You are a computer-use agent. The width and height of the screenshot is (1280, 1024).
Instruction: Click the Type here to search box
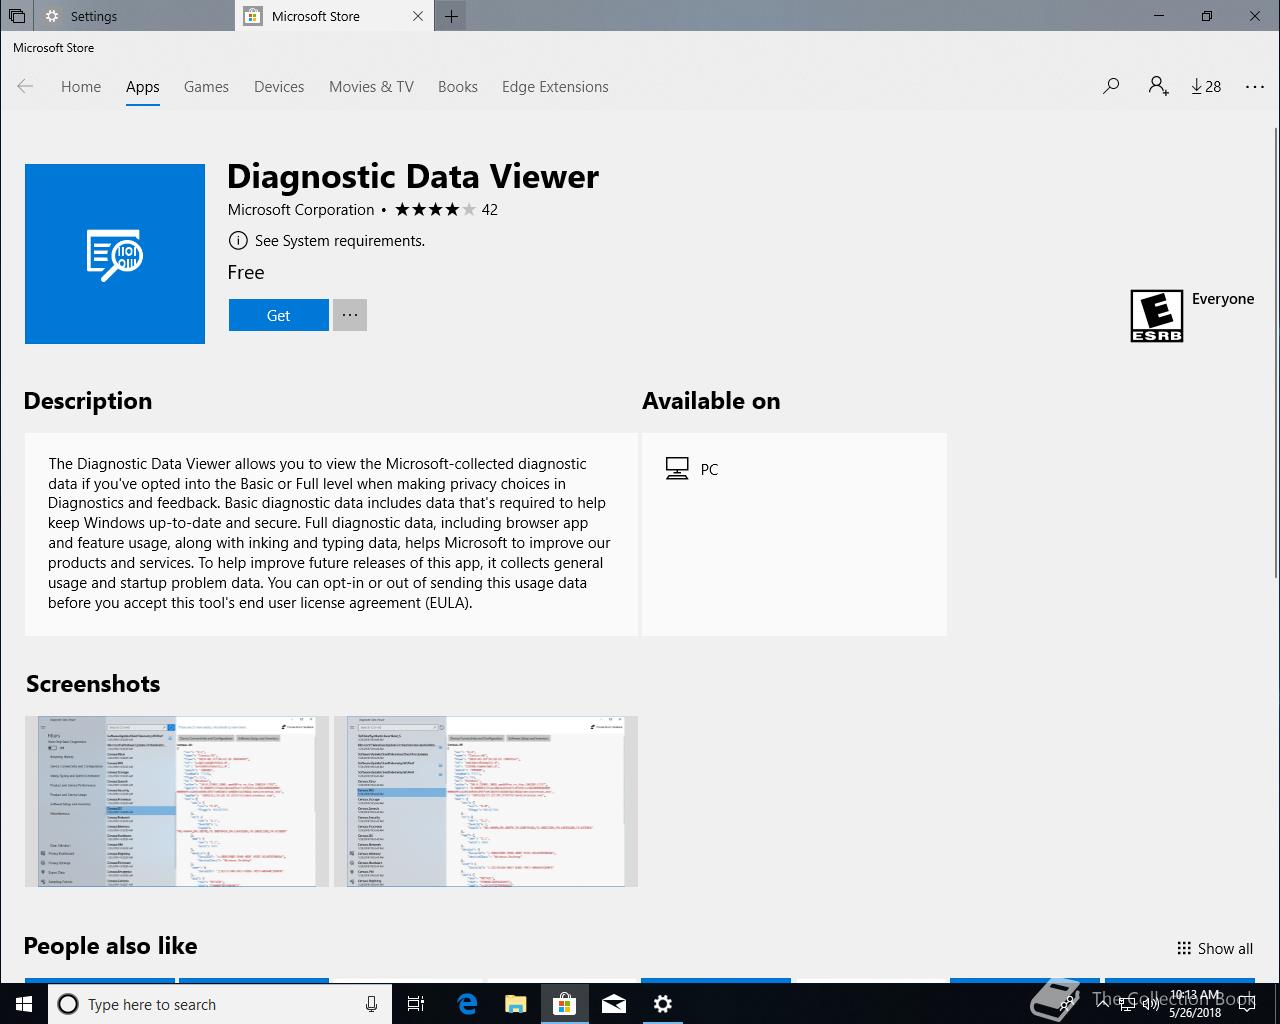(219, 1004)
